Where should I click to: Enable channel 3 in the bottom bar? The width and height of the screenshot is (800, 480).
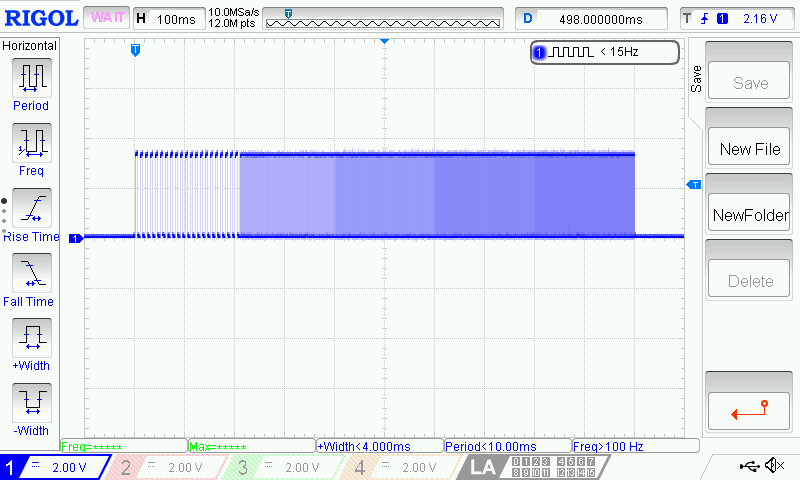click(280, 467)
